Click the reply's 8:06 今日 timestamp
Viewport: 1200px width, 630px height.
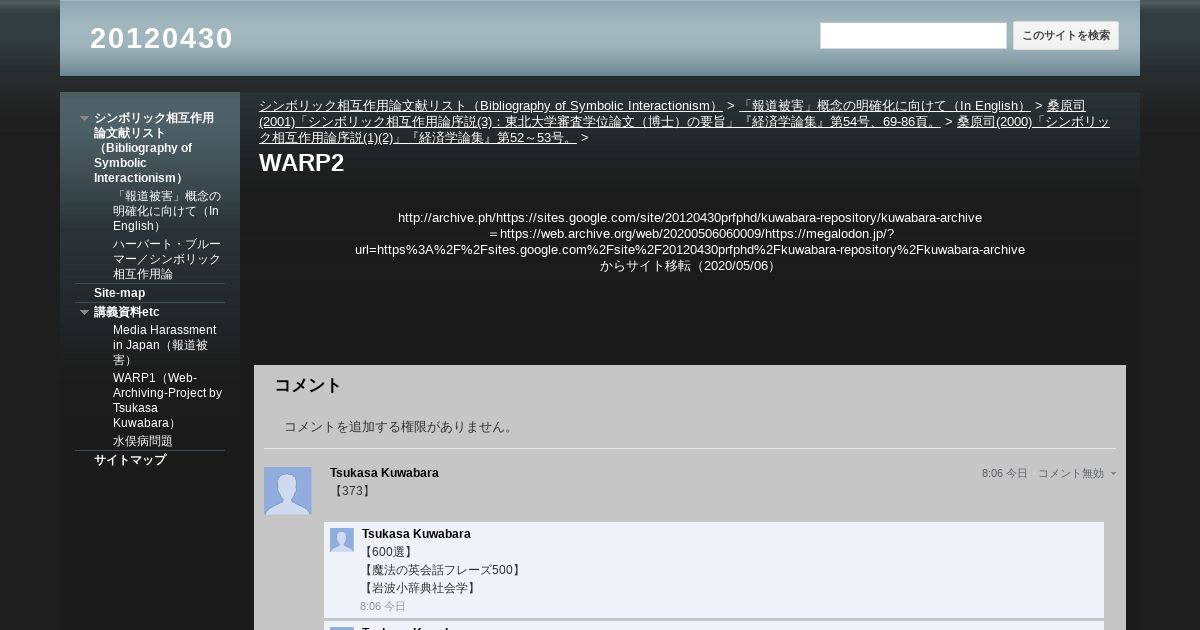[x=383, y=607]
